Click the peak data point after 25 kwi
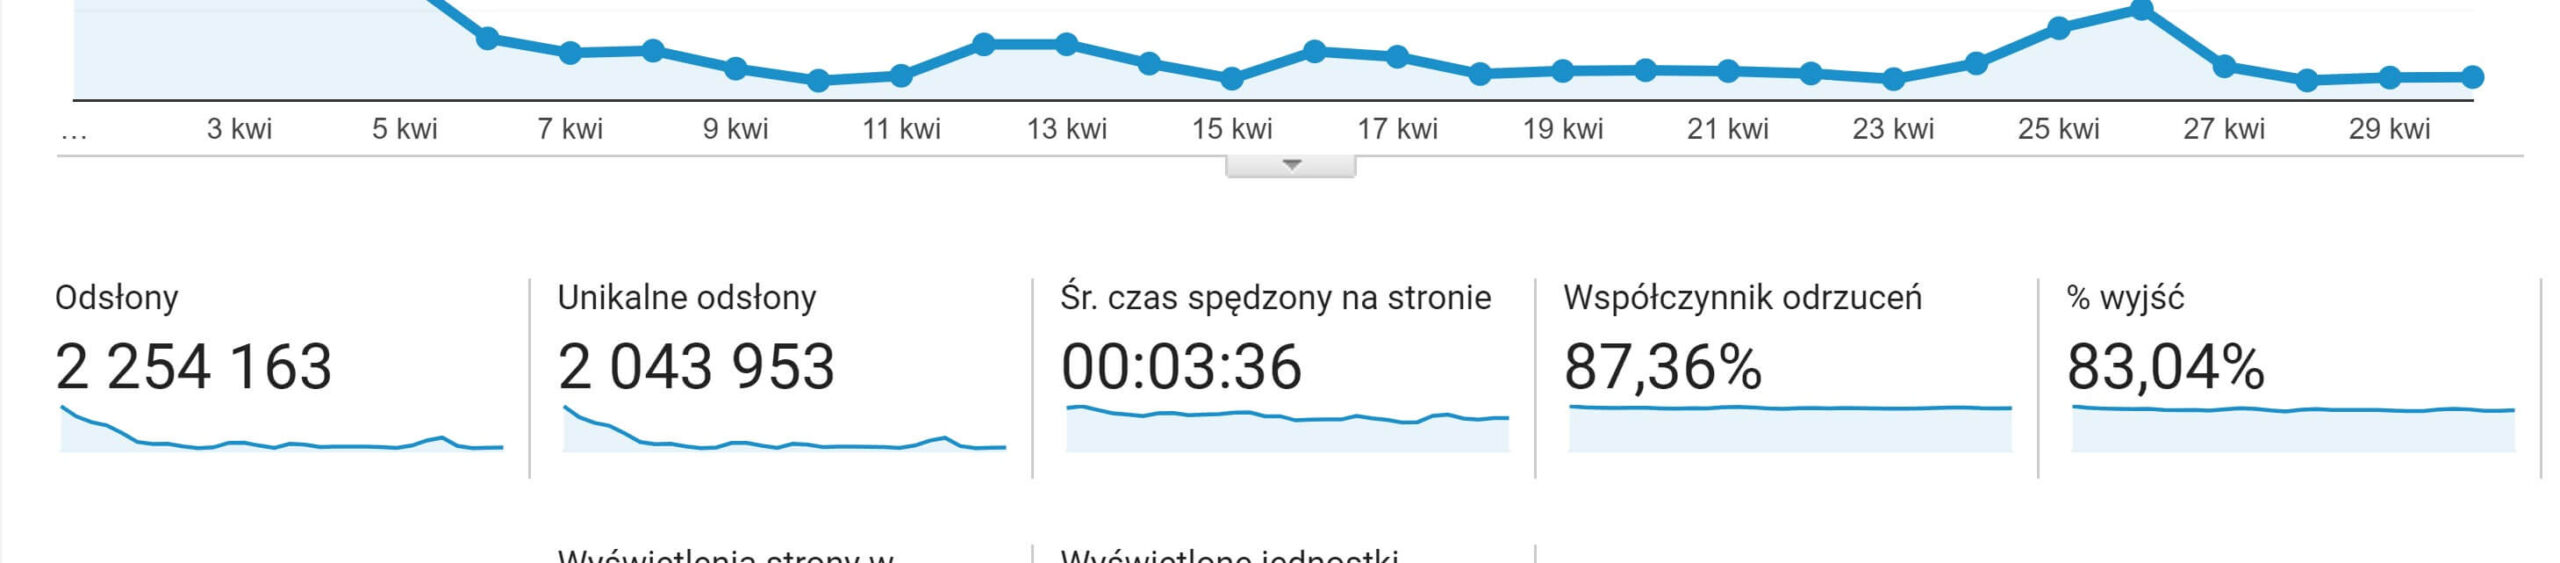The height and width of the screenshot is (563, 2560). [x=2142, y=11]
